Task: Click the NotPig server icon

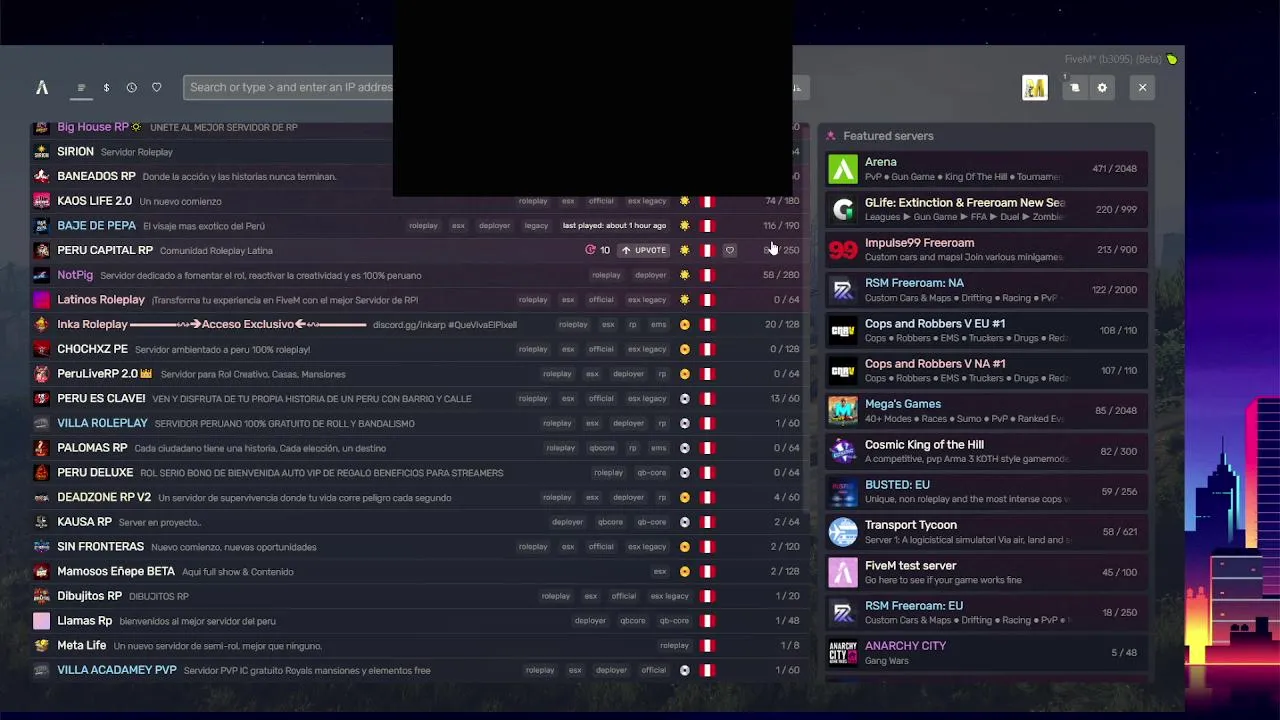Action: point(41,275)
